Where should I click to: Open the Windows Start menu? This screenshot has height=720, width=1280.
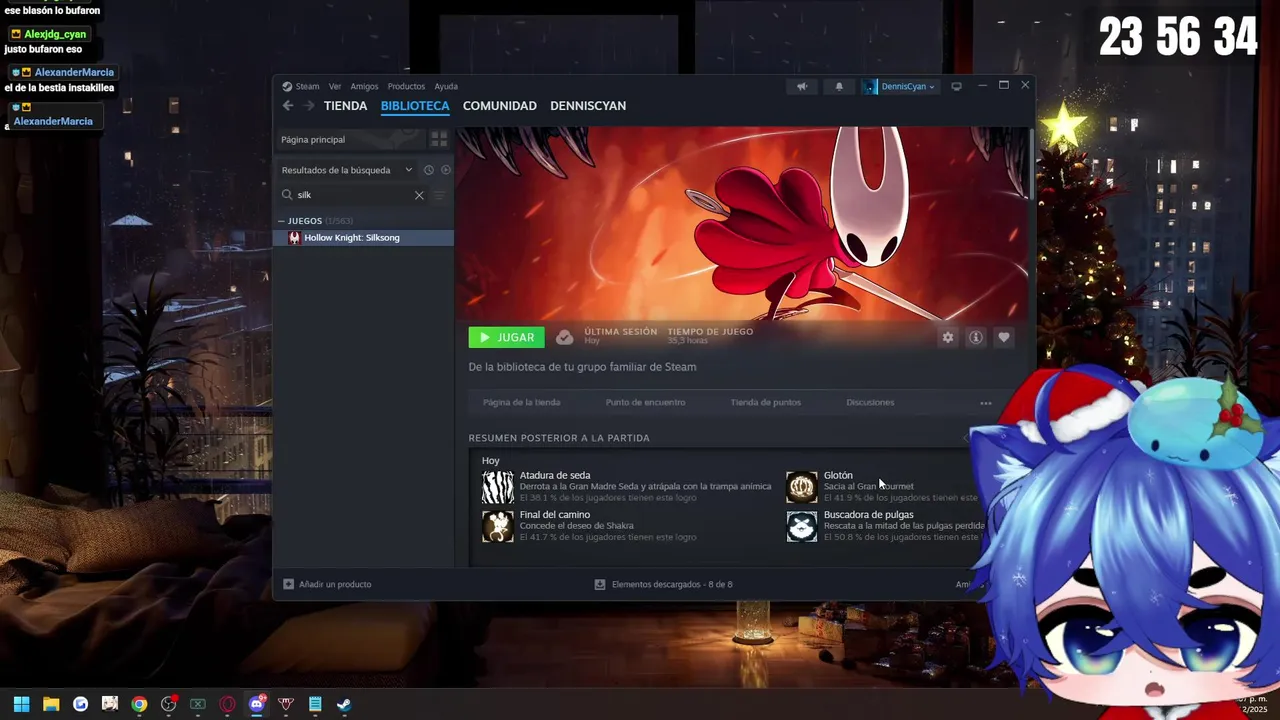point(21,704)
